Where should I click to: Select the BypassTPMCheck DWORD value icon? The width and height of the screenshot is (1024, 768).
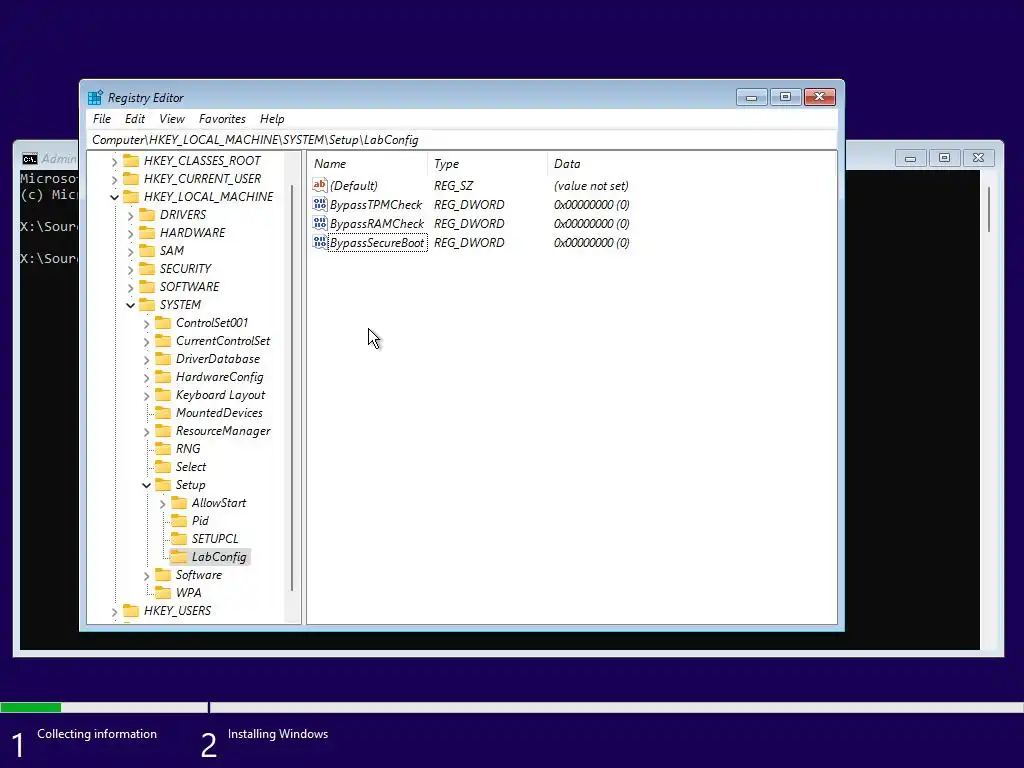click(319, 204)
